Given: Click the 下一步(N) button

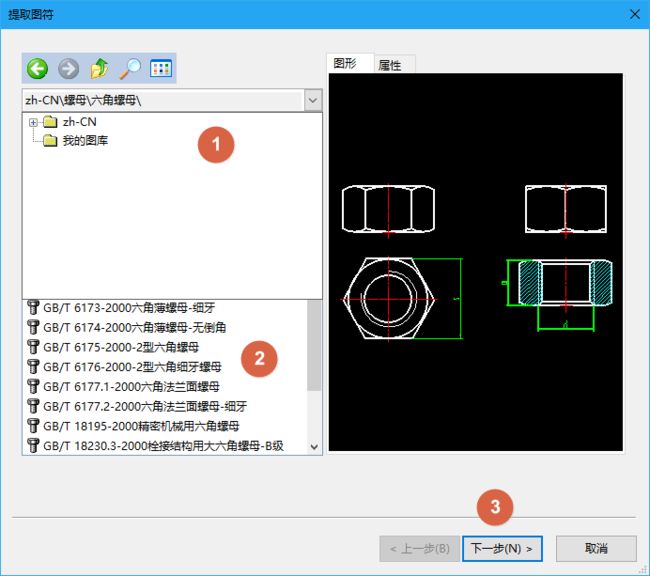Looking at the screenshot, I should coord(502,549).
